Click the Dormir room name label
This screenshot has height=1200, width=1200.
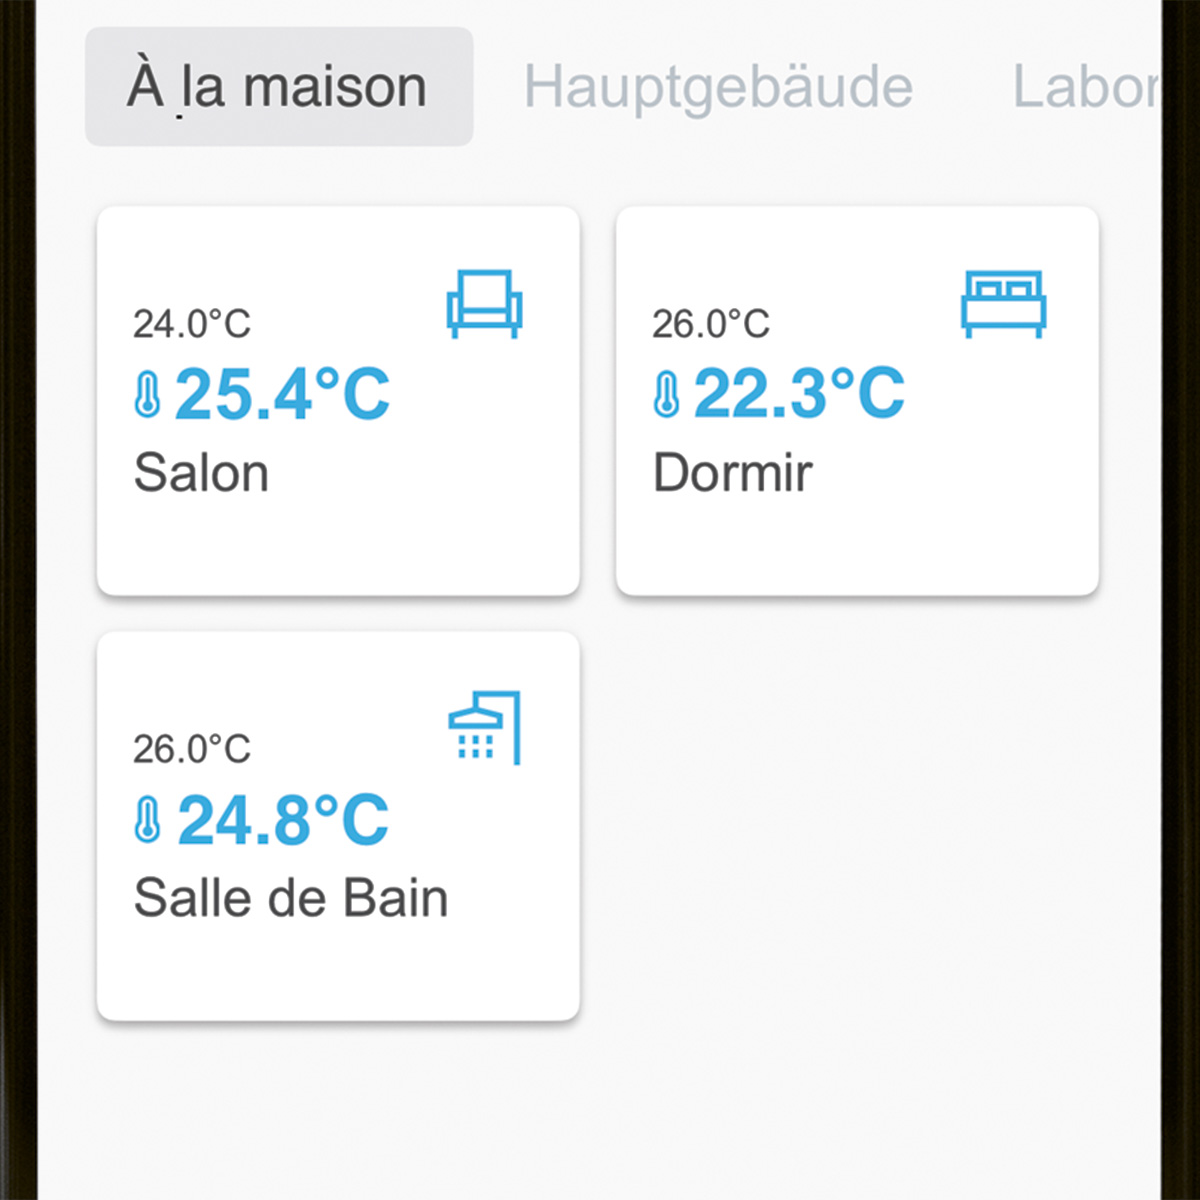tap(733, 473)
